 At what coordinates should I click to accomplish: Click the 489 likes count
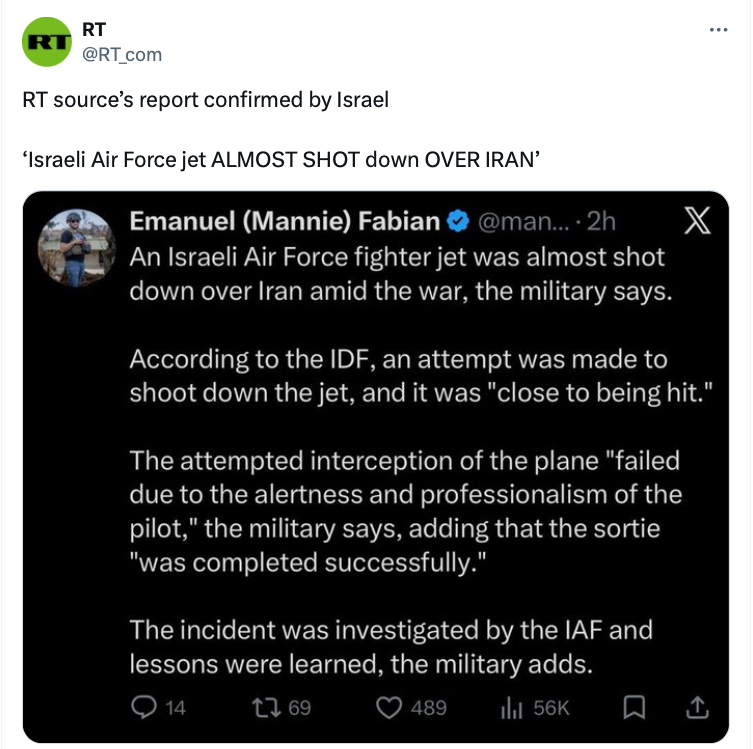point(429,708)
